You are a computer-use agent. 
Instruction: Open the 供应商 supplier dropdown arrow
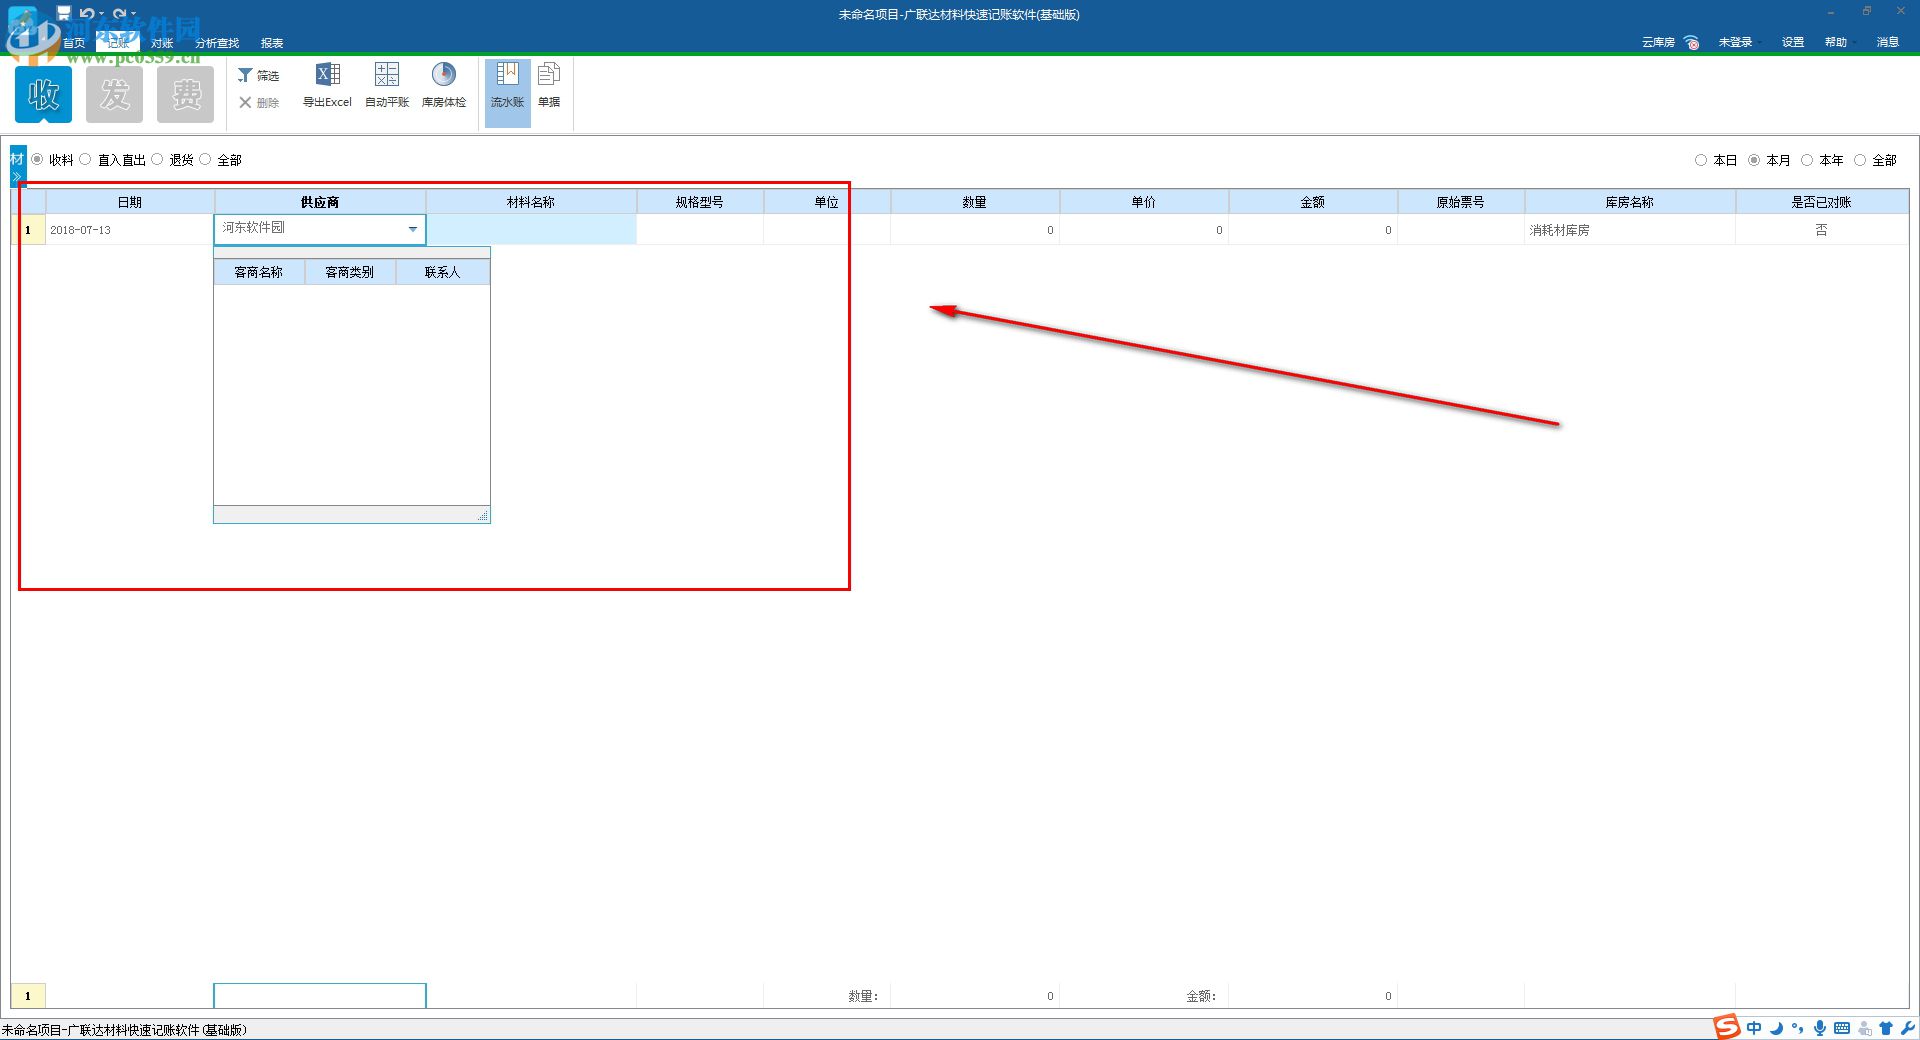click(412, 229)
